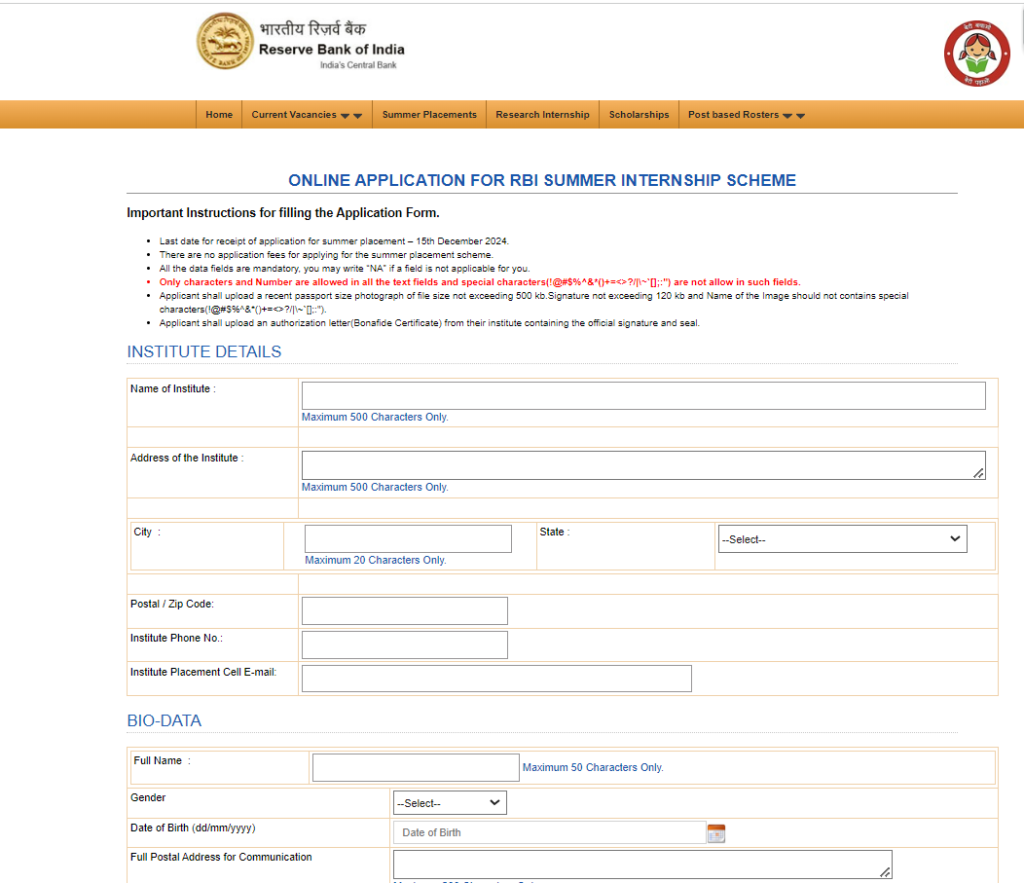Click the Reserve Bank of India emblem logo
Image resolution: width=1024 pixels, height=883 pixels.
coord(225,41)
